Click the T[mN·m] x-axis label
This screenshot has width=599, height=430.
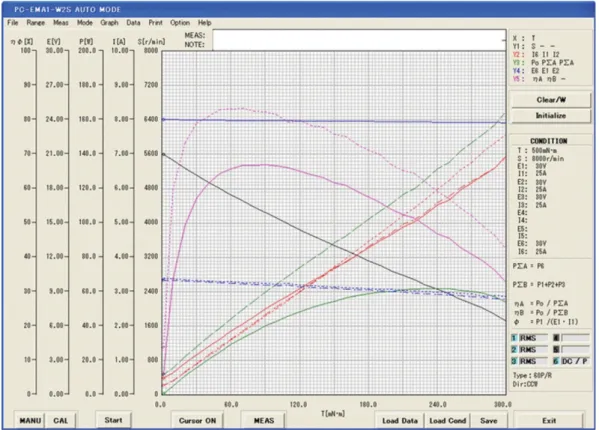[333, 414]
